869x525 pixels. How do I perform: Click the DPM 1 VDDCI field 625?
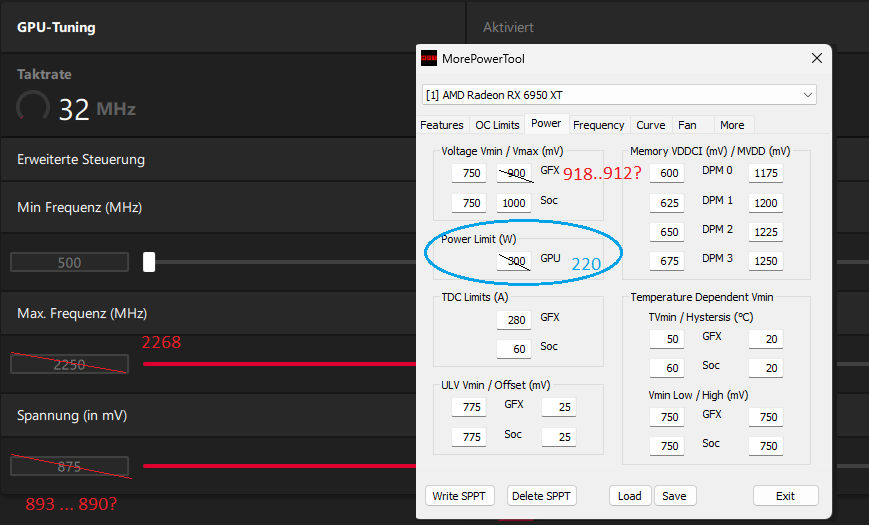(x=667, y=203)
